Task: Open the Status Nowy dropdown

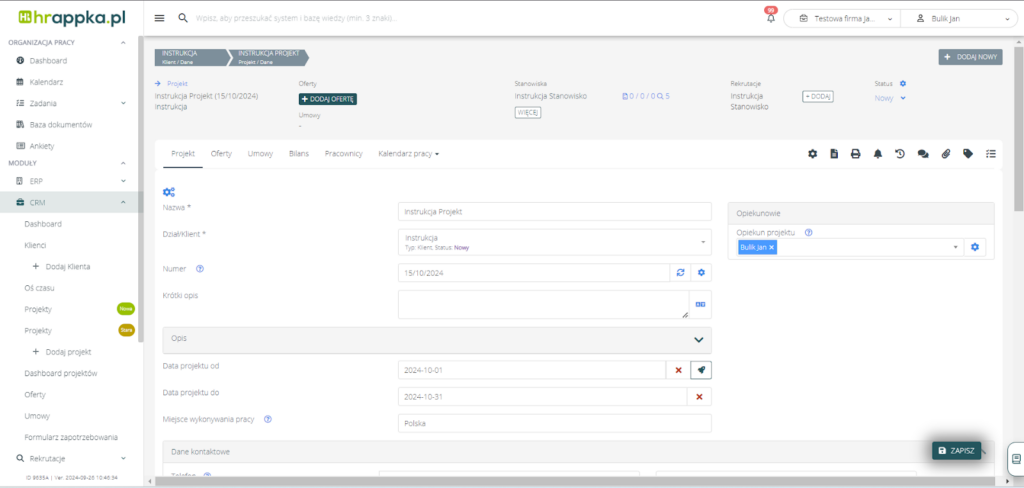Action: click(x=890, y=98)
